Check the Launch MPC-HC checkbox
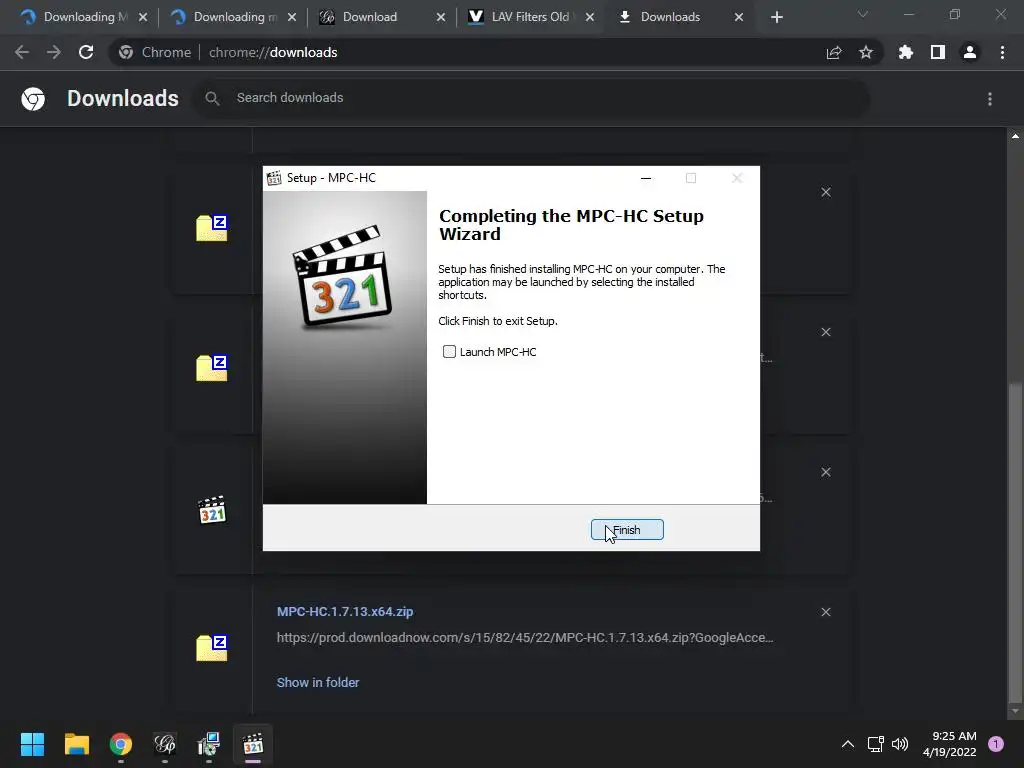 (449, 351)
